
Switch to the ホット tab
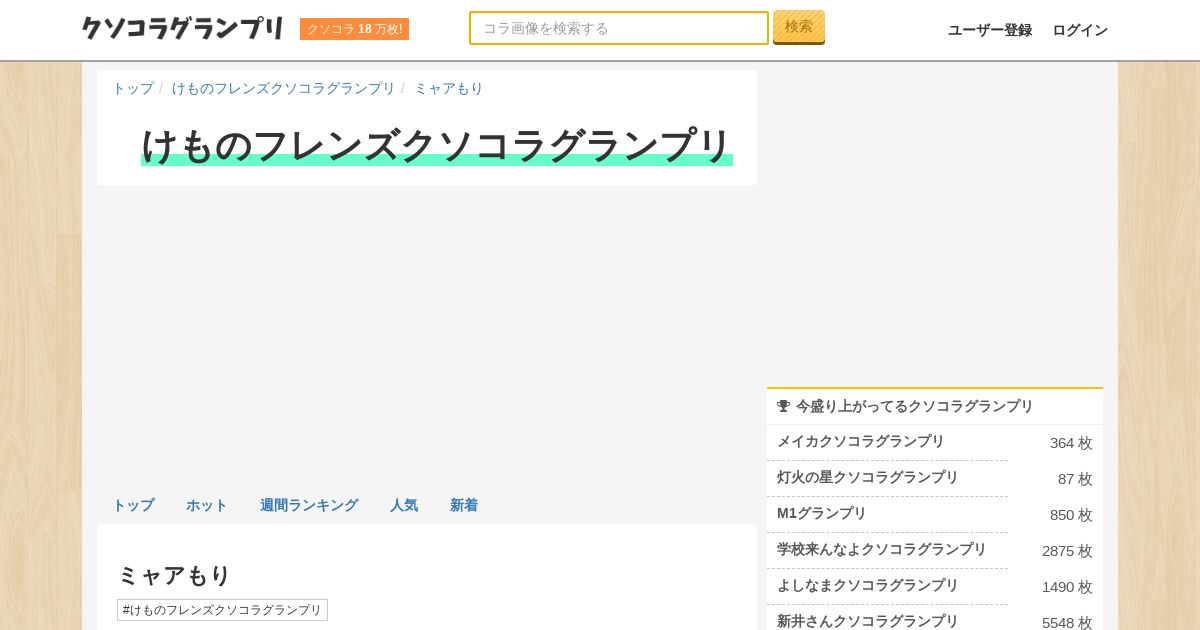coord(207,505)
